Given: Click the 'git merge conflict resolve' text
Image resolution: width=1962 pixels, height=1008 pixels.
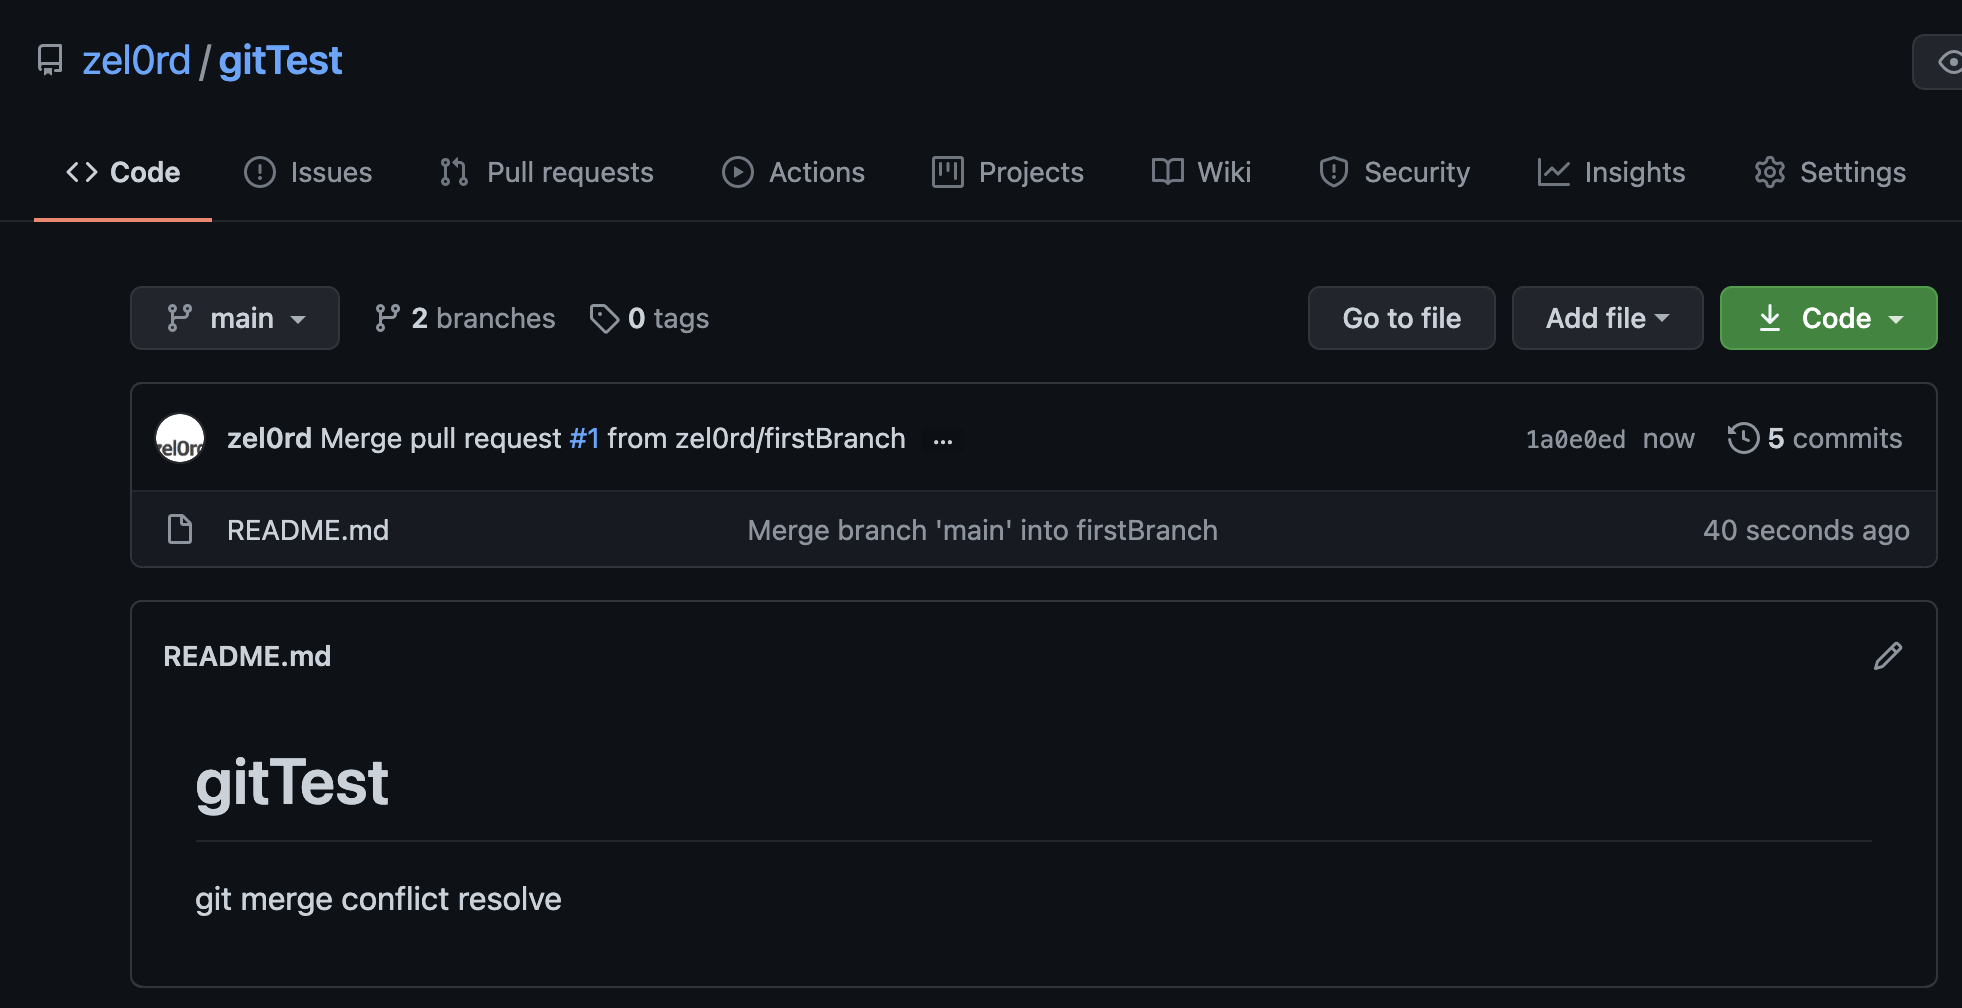Looking at the screenshot, I should 378,899.
